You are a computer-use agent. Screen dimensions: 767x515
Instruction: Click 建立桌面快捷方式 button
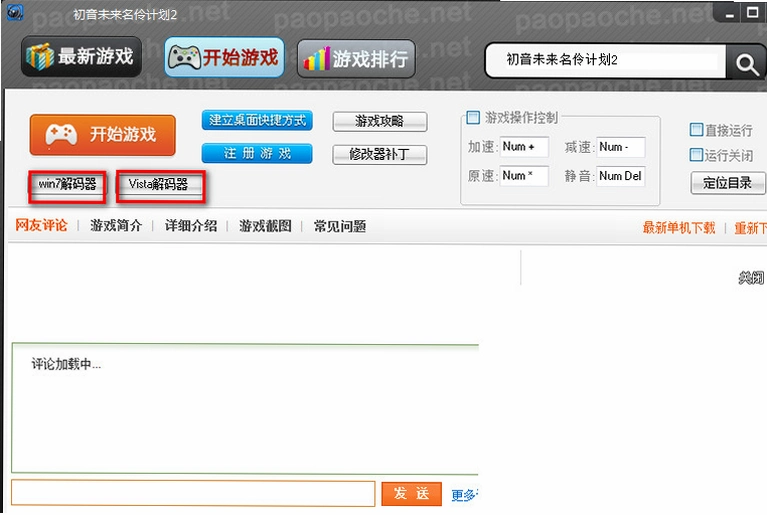tap(257, 120)
